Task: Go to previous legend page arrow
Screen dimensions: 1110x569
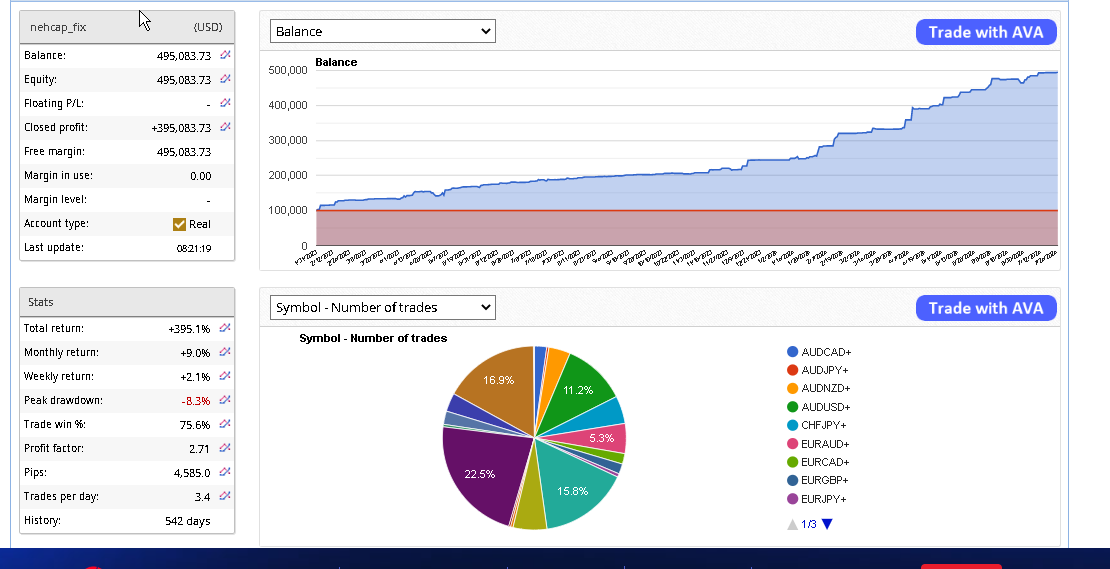Action: coord(792,524)
